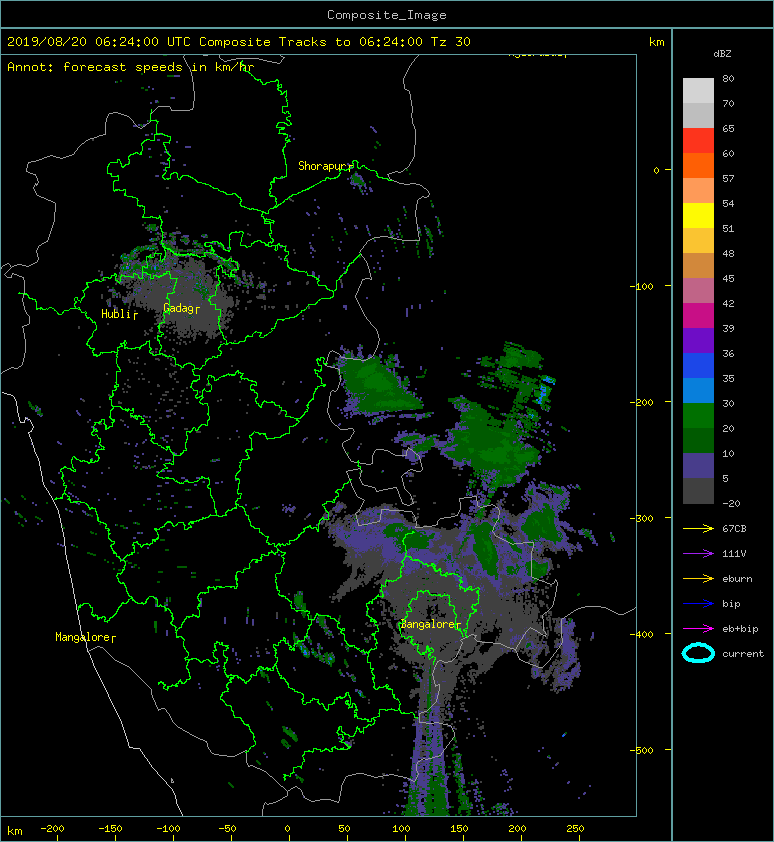Click the yellow 67CB track arrow
Viewport: 774px width, 842px height.
click(698, 528)
